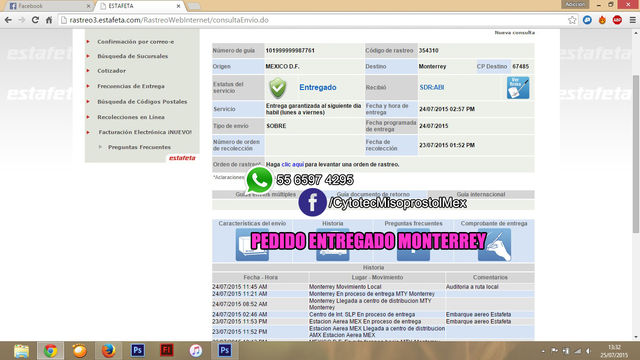Click the browser forward arrow

click(x=22, y=20)
